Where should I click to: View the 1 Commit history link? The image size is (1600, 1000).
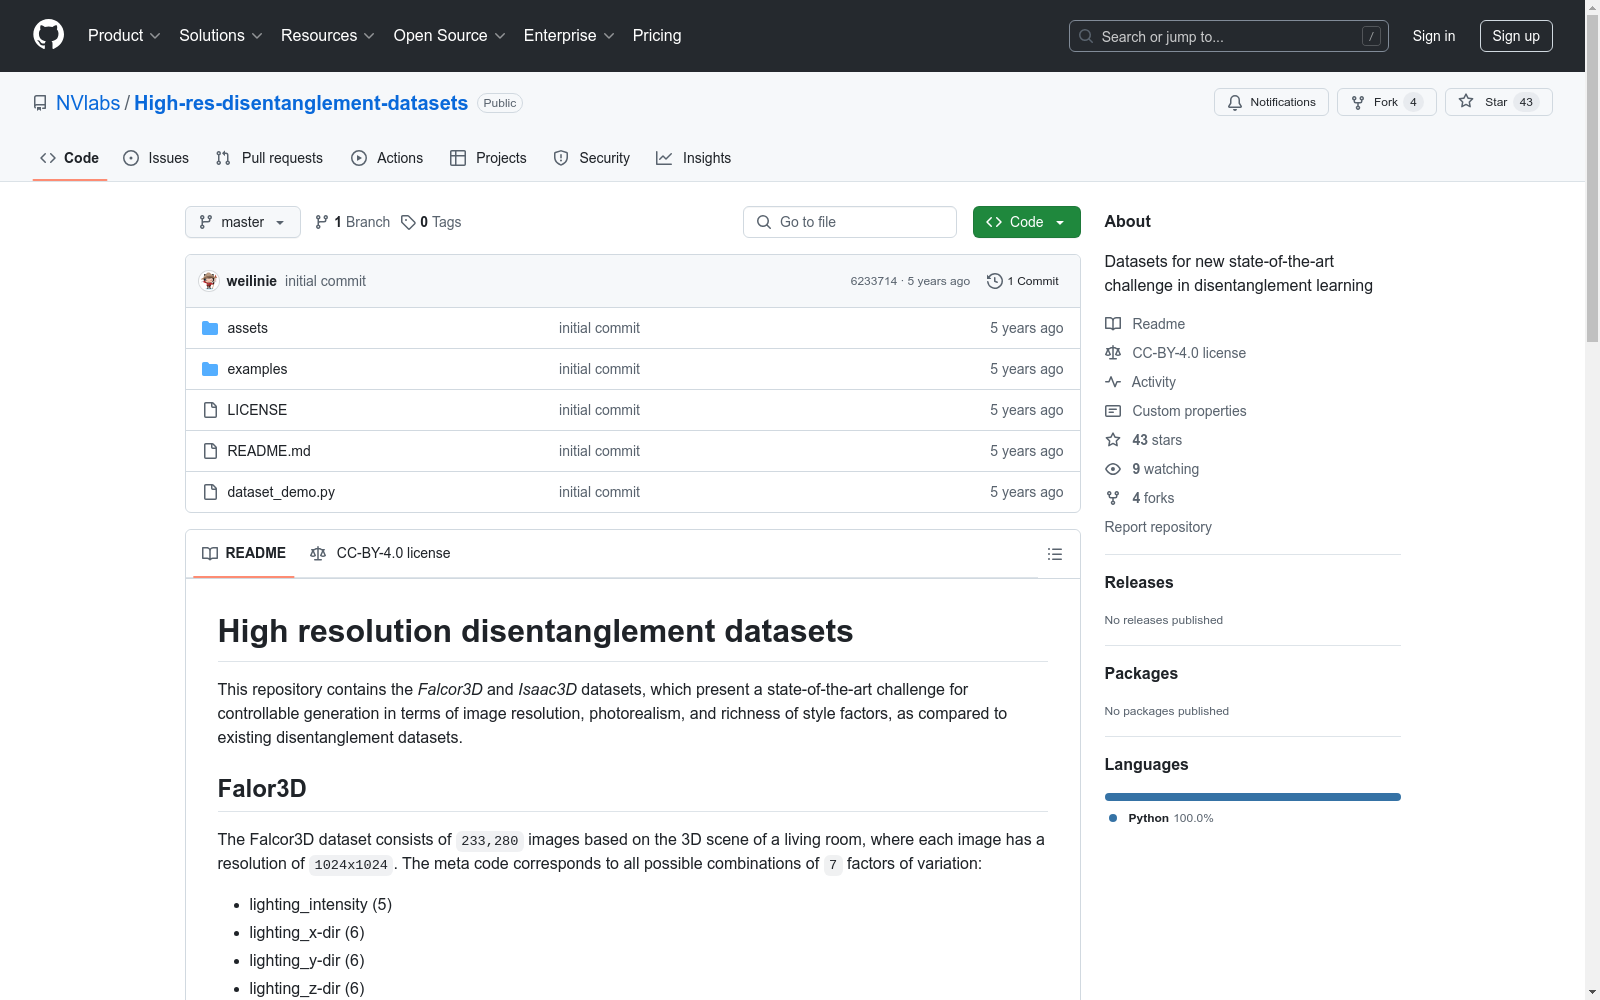point(1023,281)
